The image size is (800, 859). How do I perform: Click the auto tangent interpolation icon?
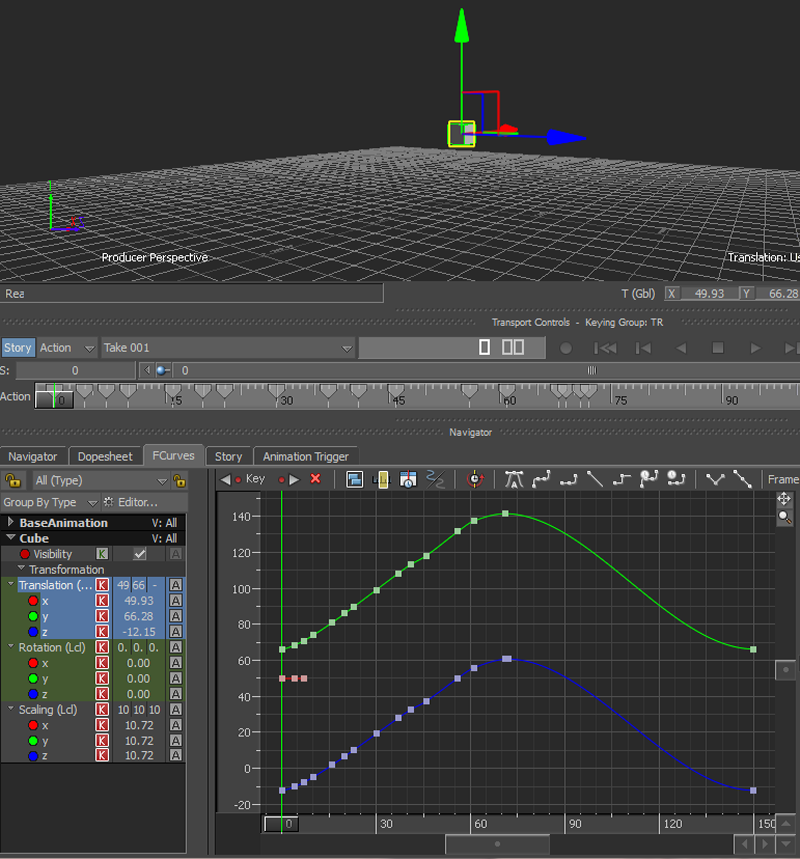coord(514,480)
